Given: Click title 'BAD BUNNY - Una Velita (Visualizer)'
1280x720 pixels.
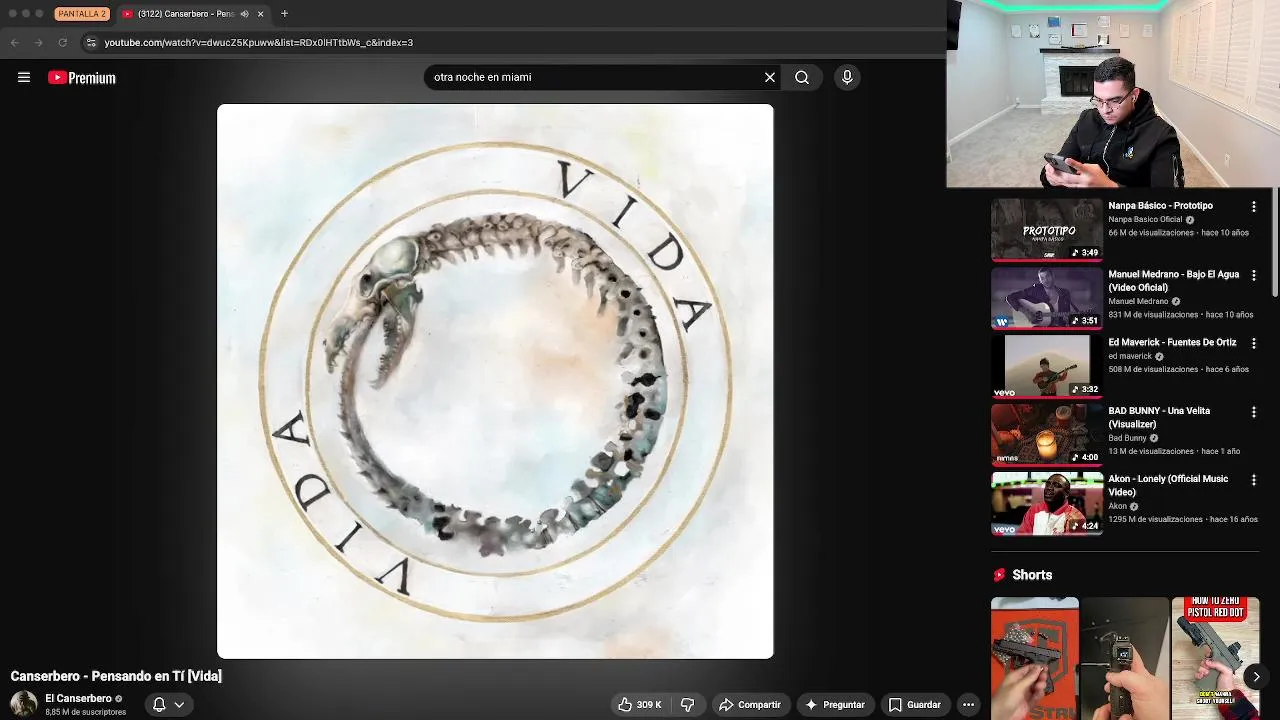Looking at the screenshot, I should tap(1159, 417).
